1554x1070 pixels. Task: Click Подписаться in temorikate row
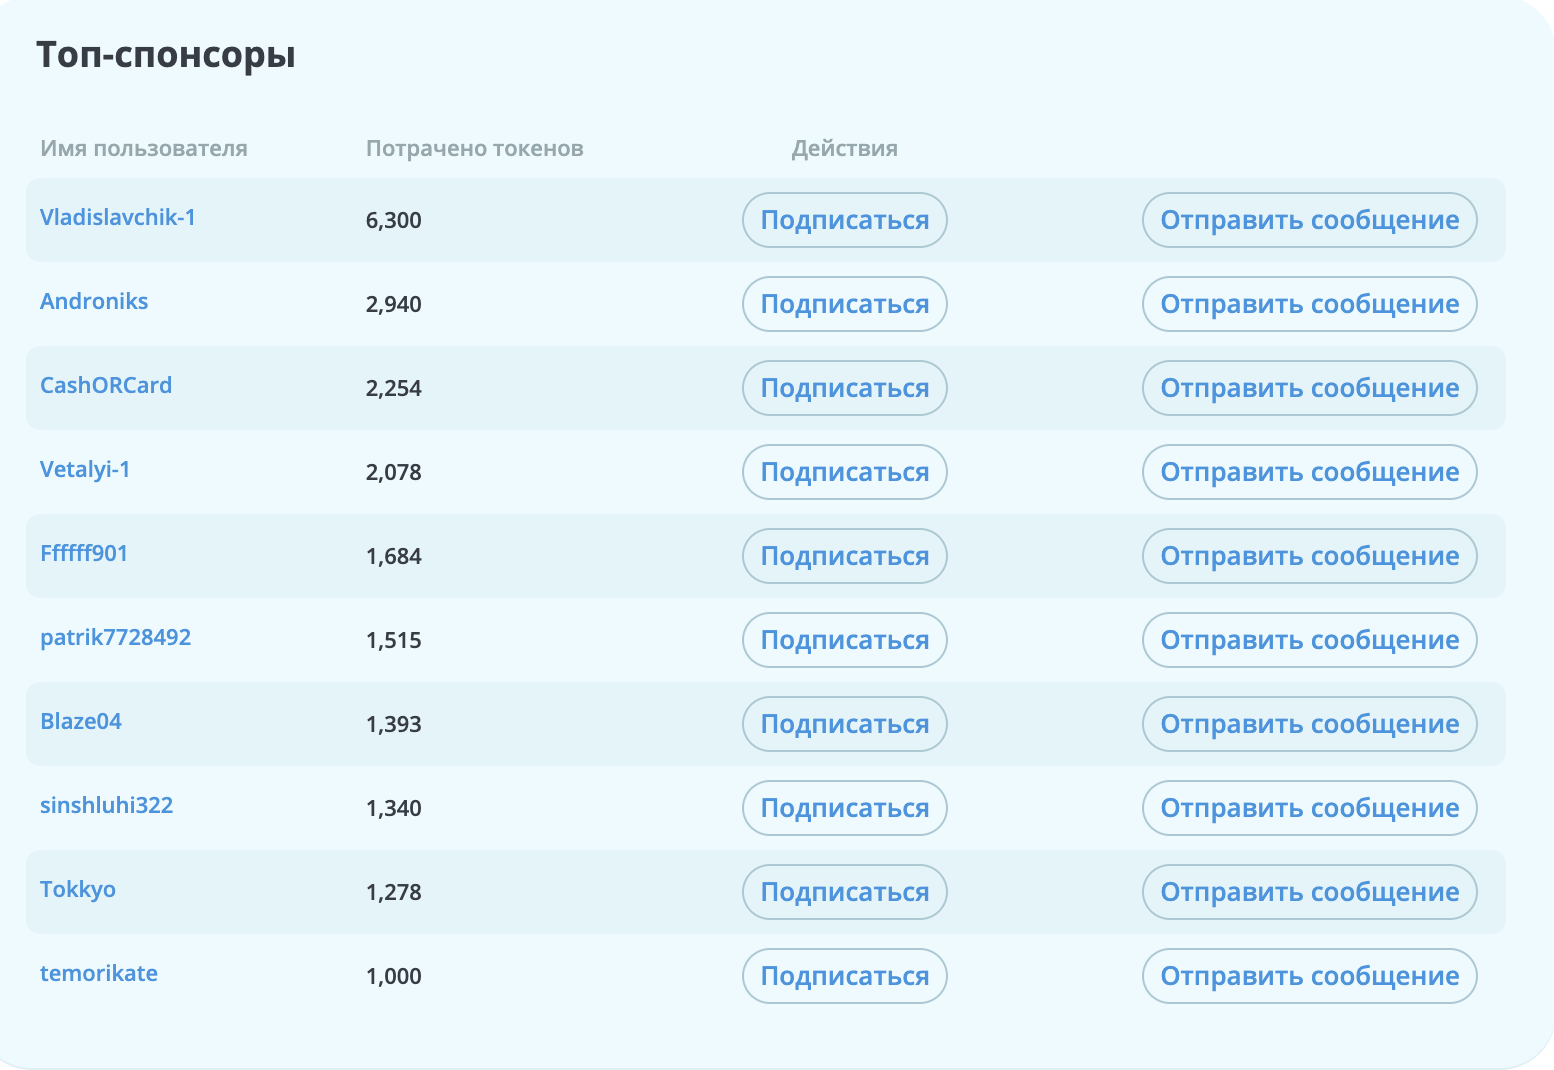[845, 976]
